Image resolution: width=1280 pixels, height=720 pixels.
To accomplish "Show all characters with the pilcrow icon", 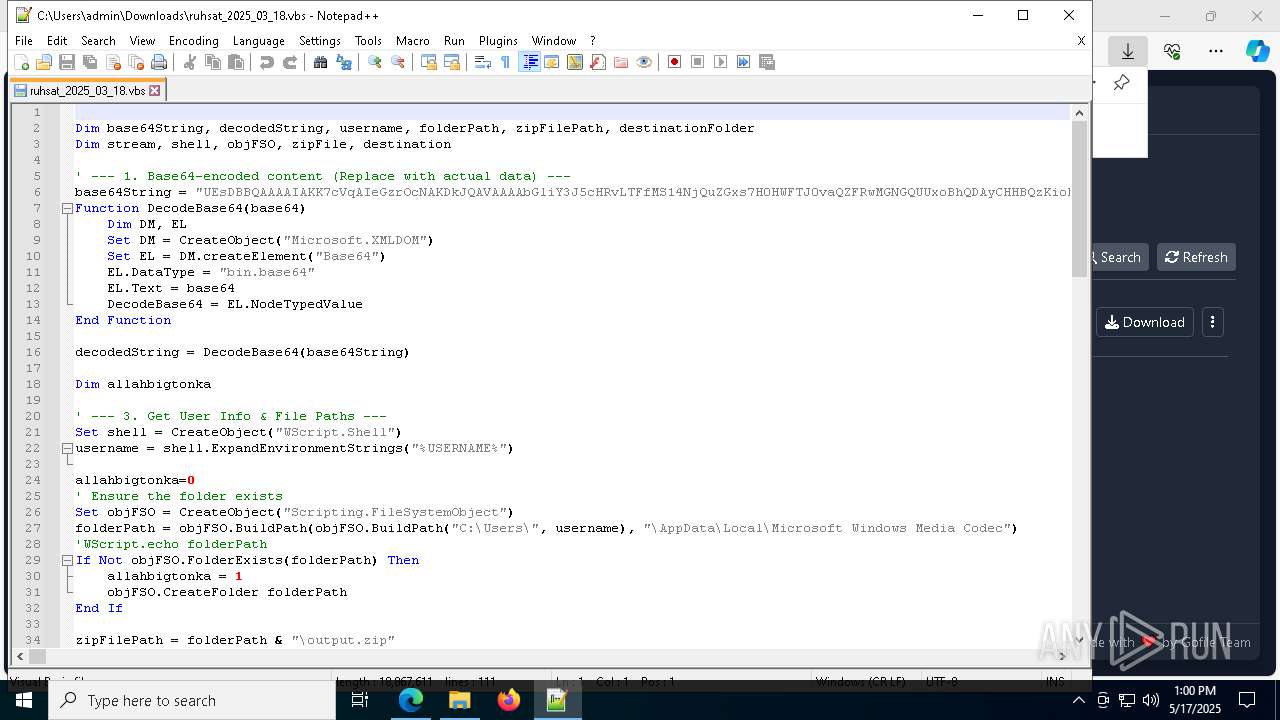I will (506, 62).
